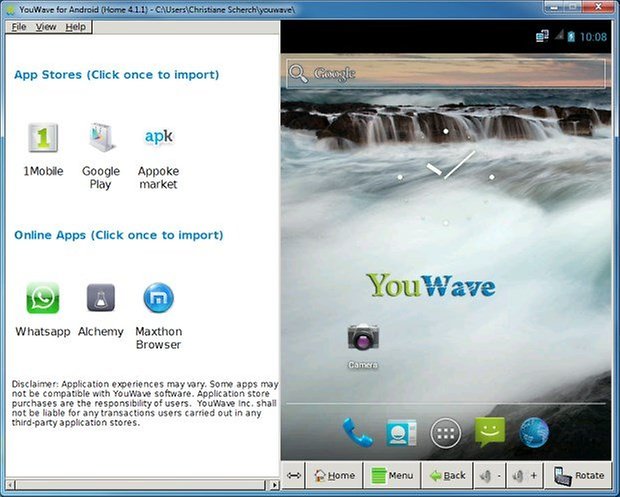
Task: Click the 10:08 clock in status bar
Action: (x=593, y=37)
